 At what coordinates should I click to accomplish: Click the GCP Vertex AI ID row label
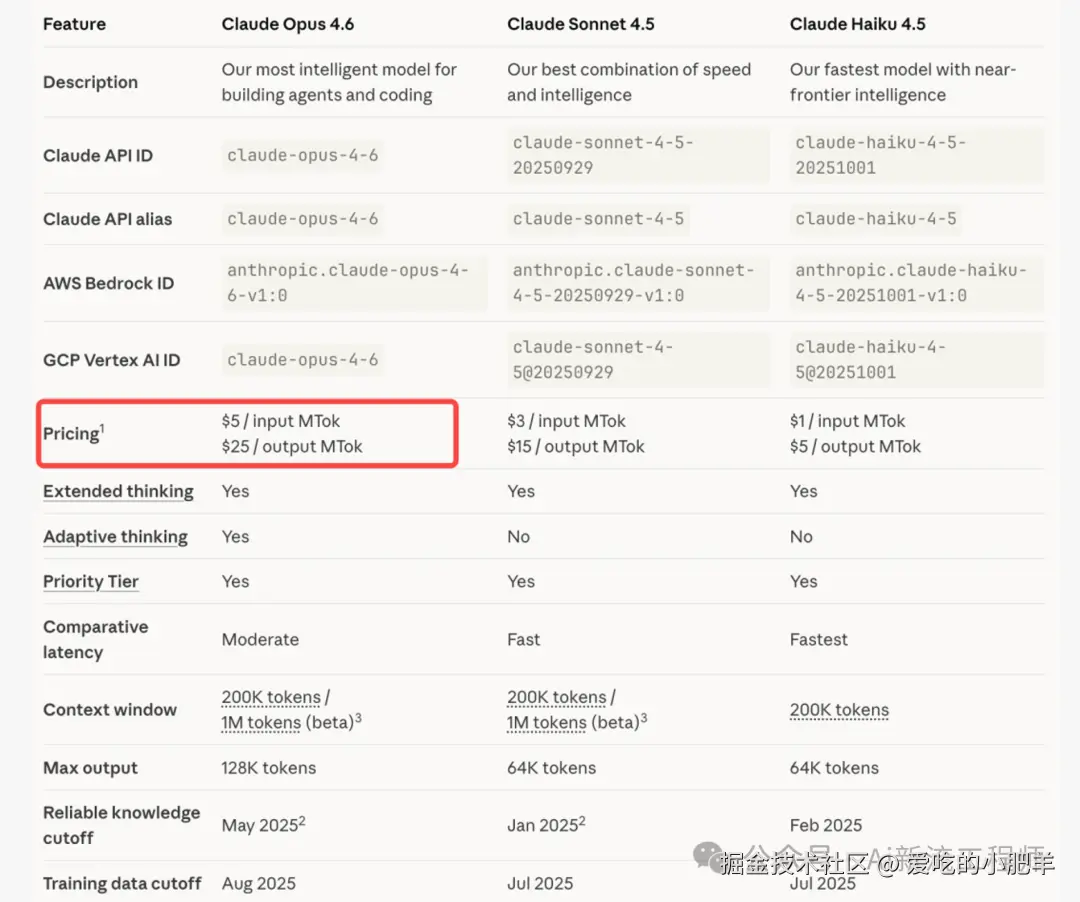click(112, 360)
